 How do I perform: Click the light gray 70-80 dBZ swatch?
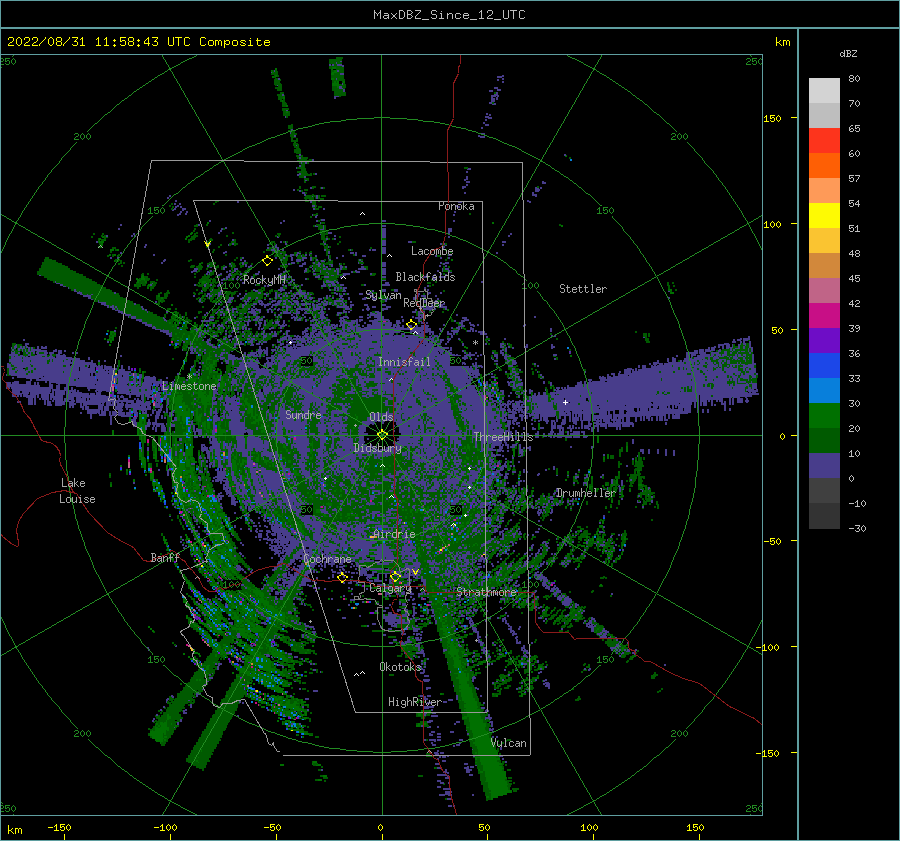coord(824,91)
